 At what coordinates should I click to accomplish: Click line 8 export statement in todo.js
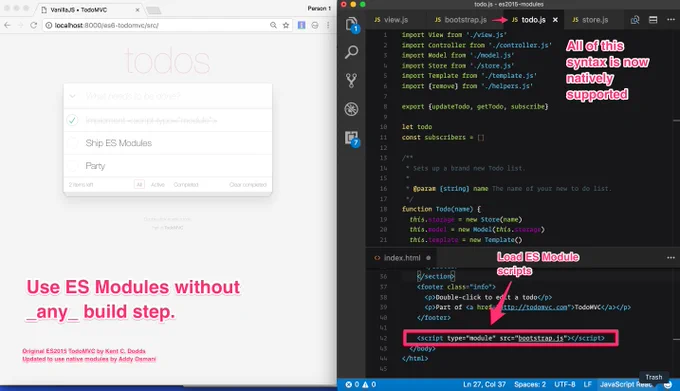474,107
